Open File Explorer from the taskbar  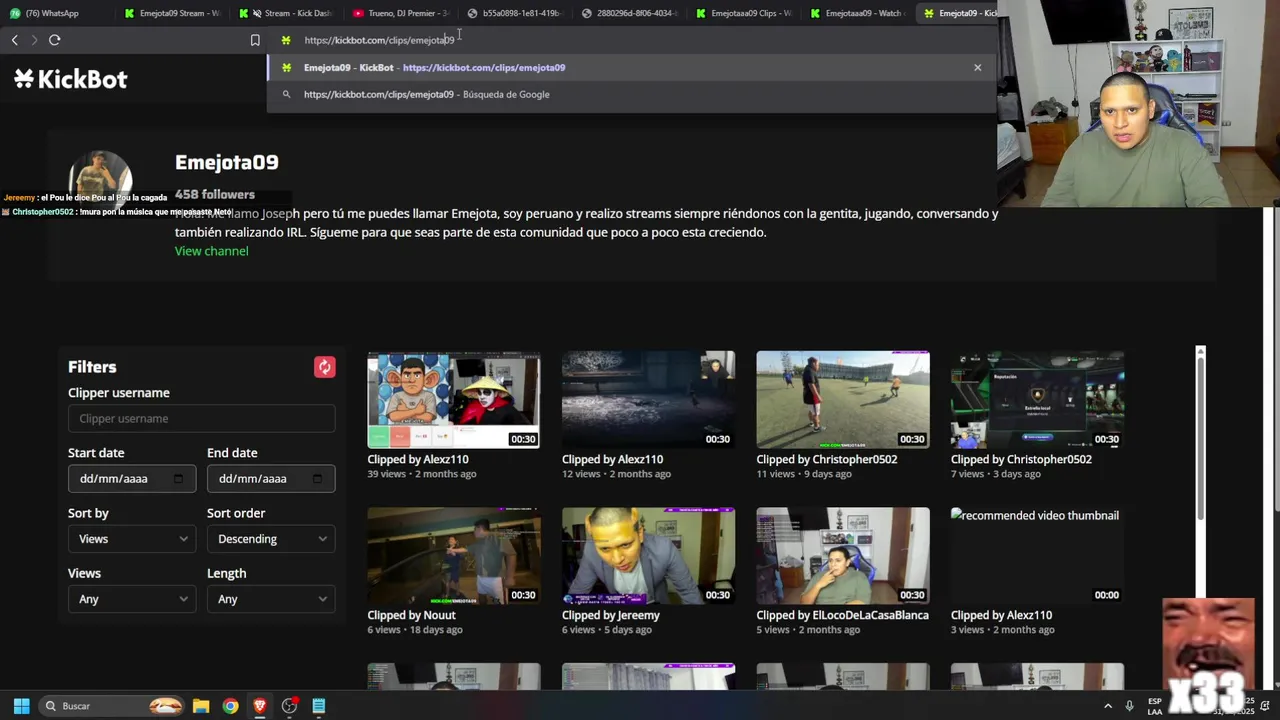(201, 706)
